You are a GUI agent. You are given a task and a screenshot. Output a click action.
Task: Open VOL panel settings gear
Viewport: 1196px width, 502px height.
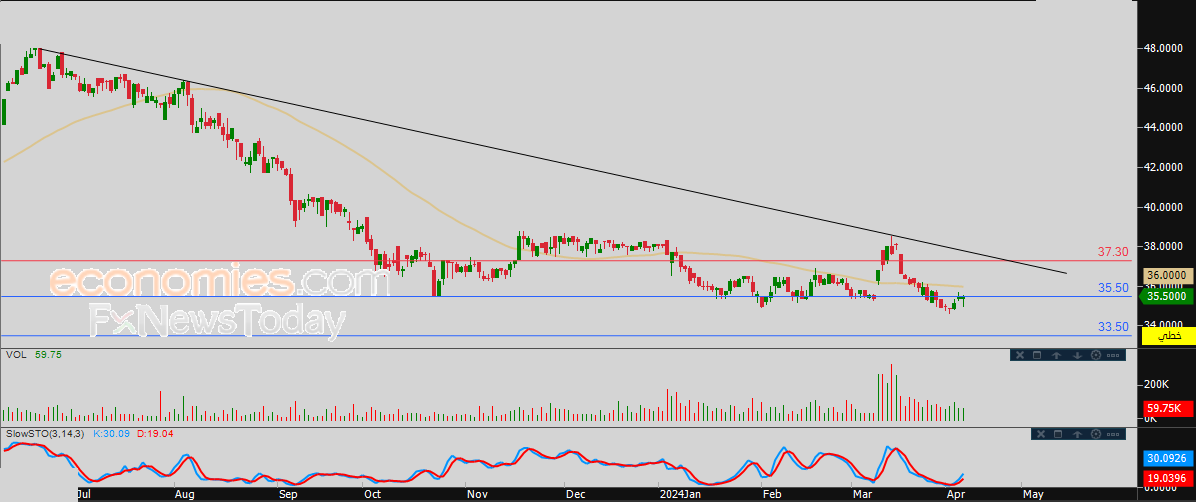click(1096, 355)
